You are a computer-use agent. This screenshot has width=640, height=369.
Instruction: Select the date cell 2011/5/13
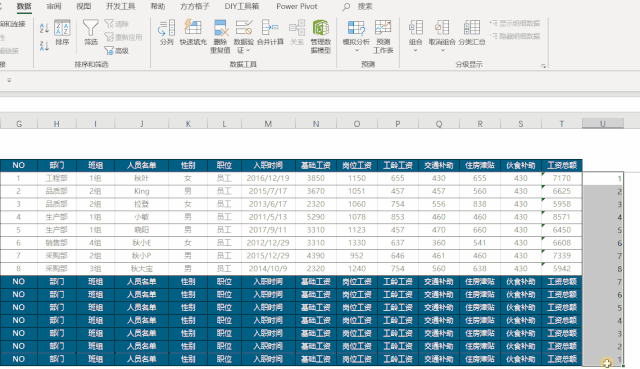click(268, 217)
